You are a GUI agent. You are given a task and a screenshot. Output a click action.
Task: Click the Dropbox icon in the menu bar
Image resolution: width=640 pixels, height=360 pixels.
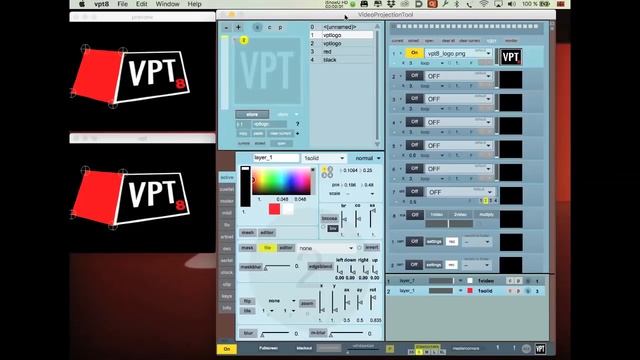tap(391, 4)
